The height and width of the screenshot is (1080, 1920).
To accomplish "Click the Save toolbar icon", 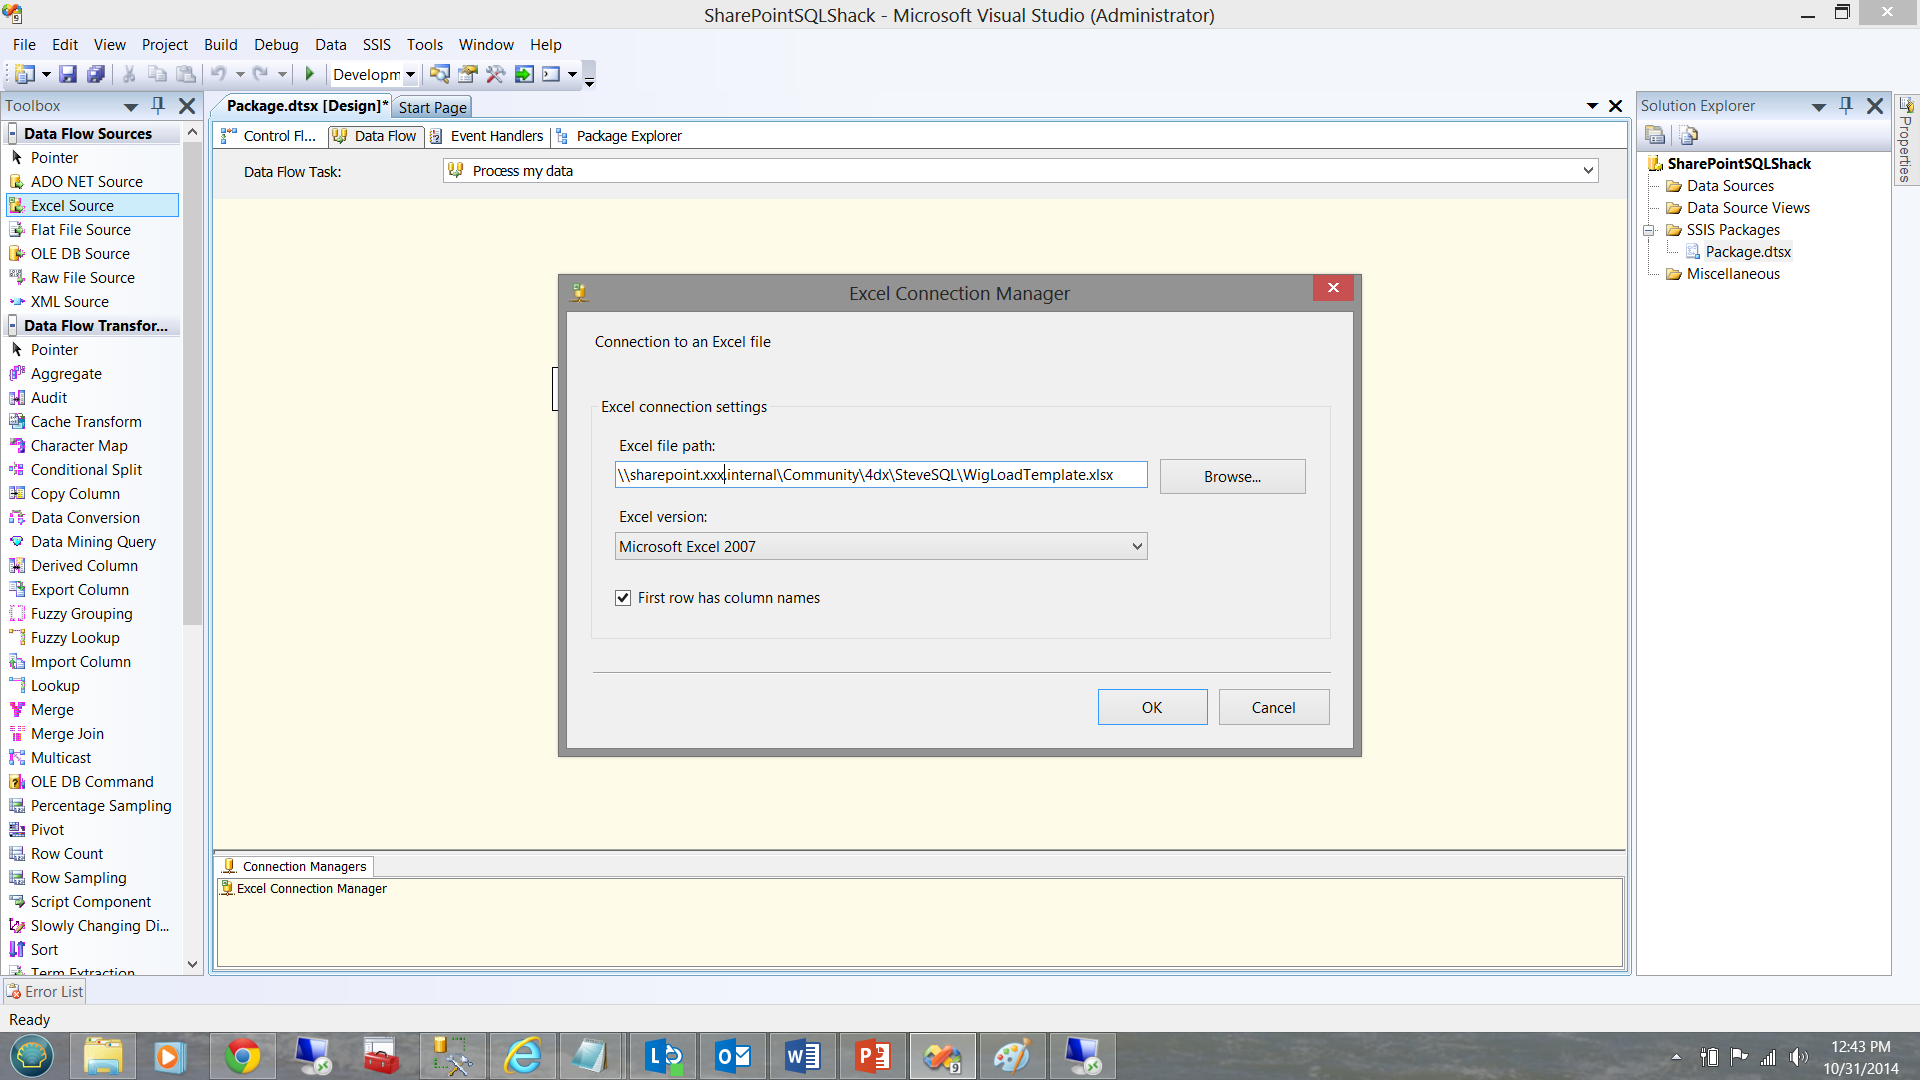I will (67, 74).
